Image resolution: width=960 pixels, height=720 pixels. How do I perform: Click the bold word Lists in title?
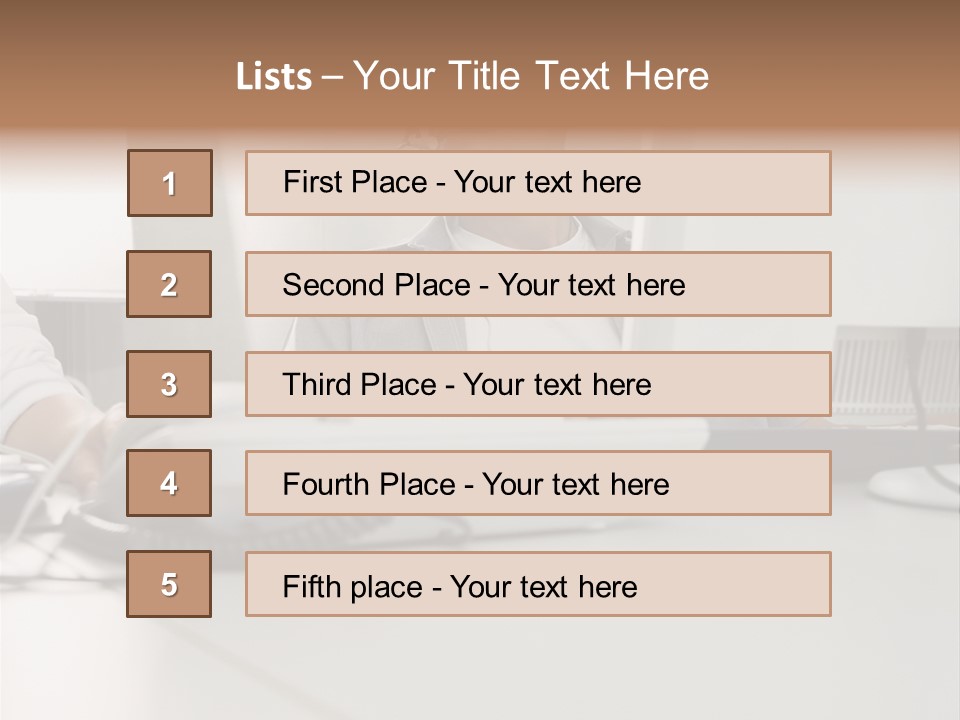pos(274,77)
